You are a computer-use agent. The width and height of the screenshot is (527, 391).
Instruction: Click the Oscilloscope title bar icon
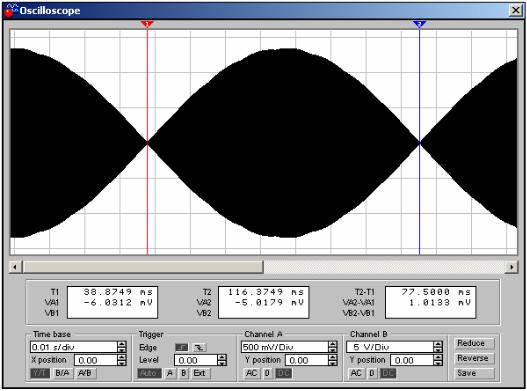click(11, 11)
